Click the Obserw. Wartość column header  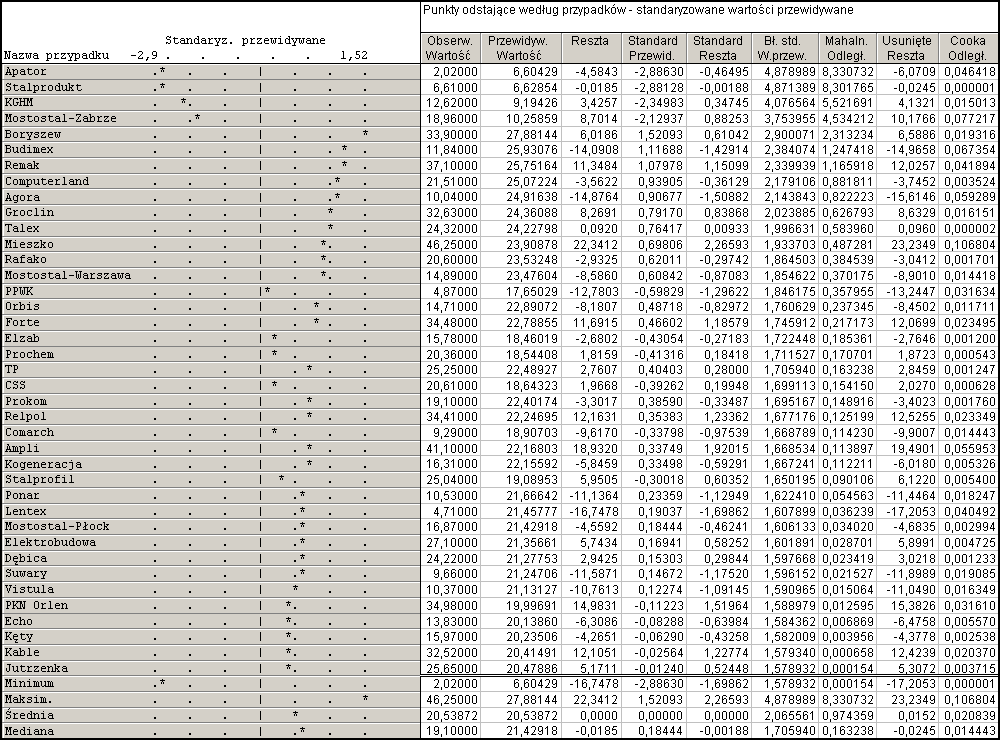coord(450,48)
